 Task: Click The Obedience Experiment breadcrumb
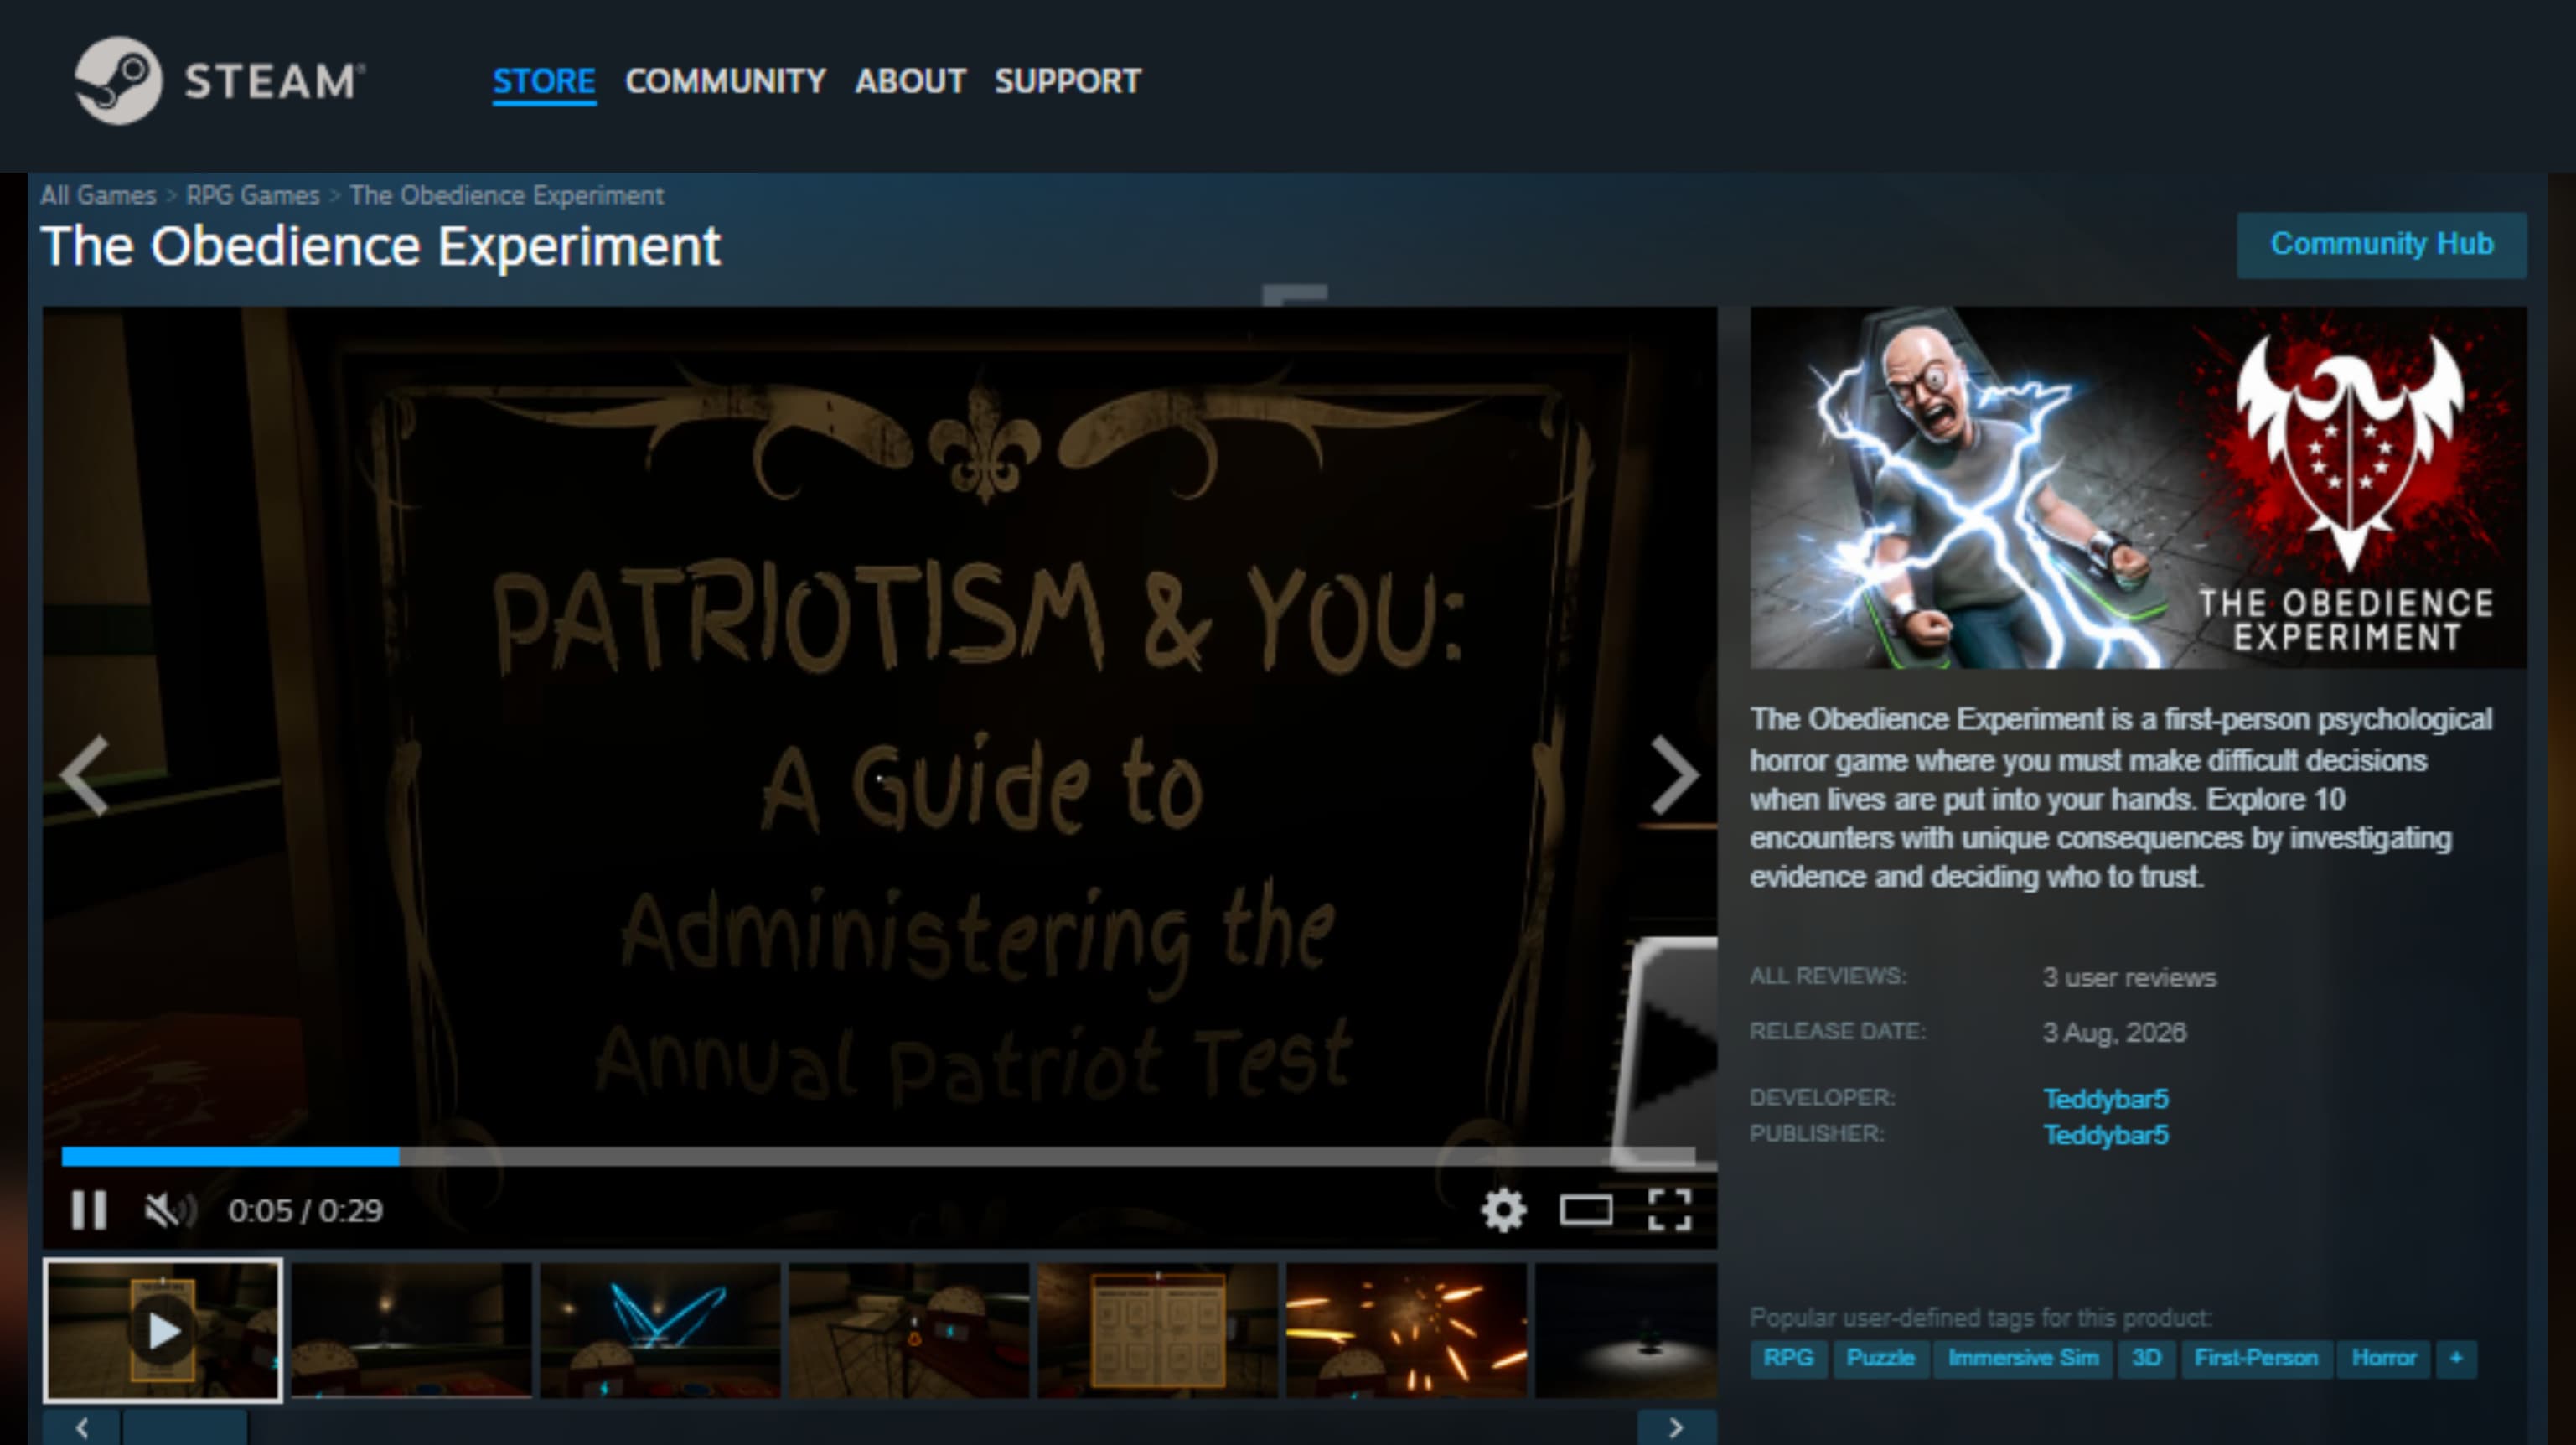coord(506,195)
